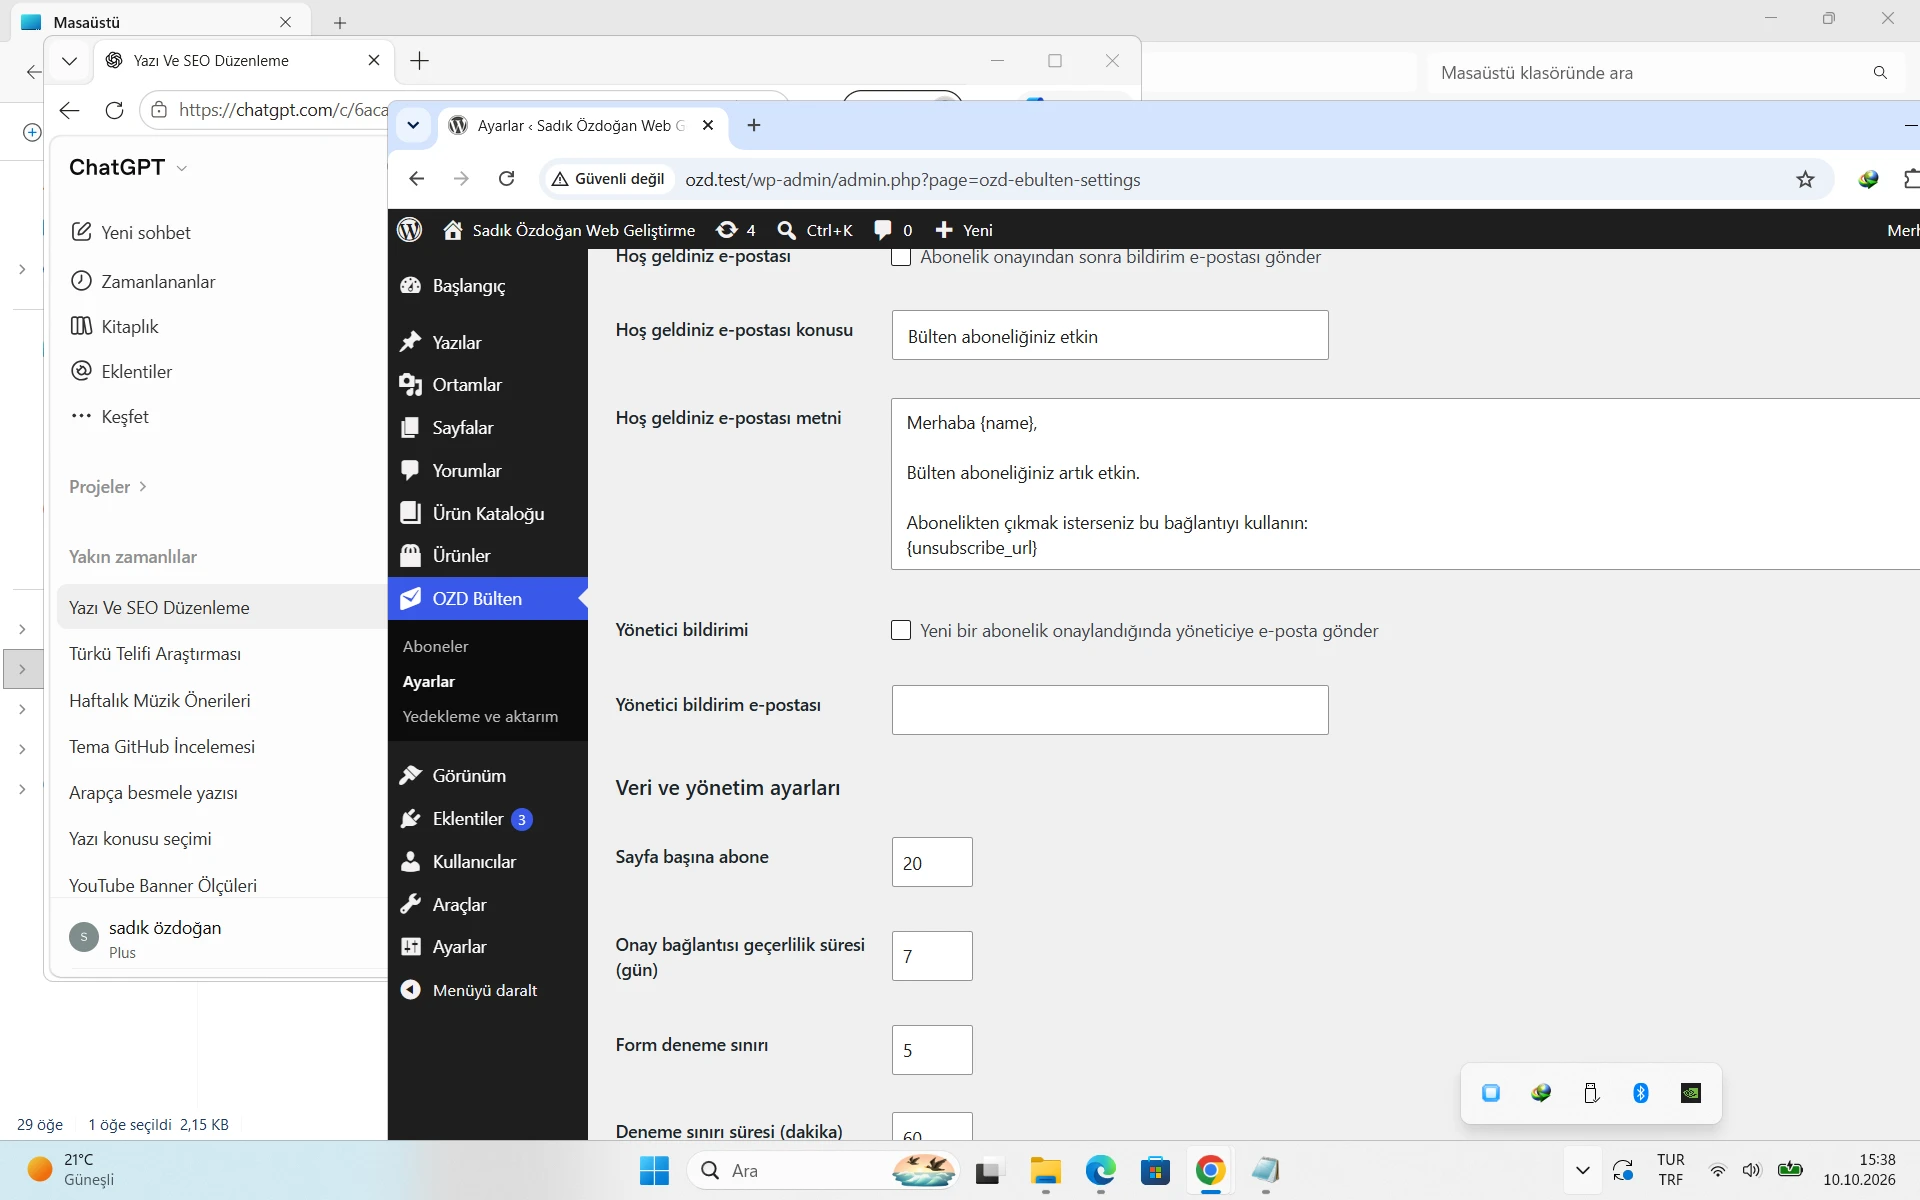Open Sadık Özdoğan Web Geliştirme site link
Image resolution: width=1920 pixels, height=1200 pixels.
click(570, 230)
